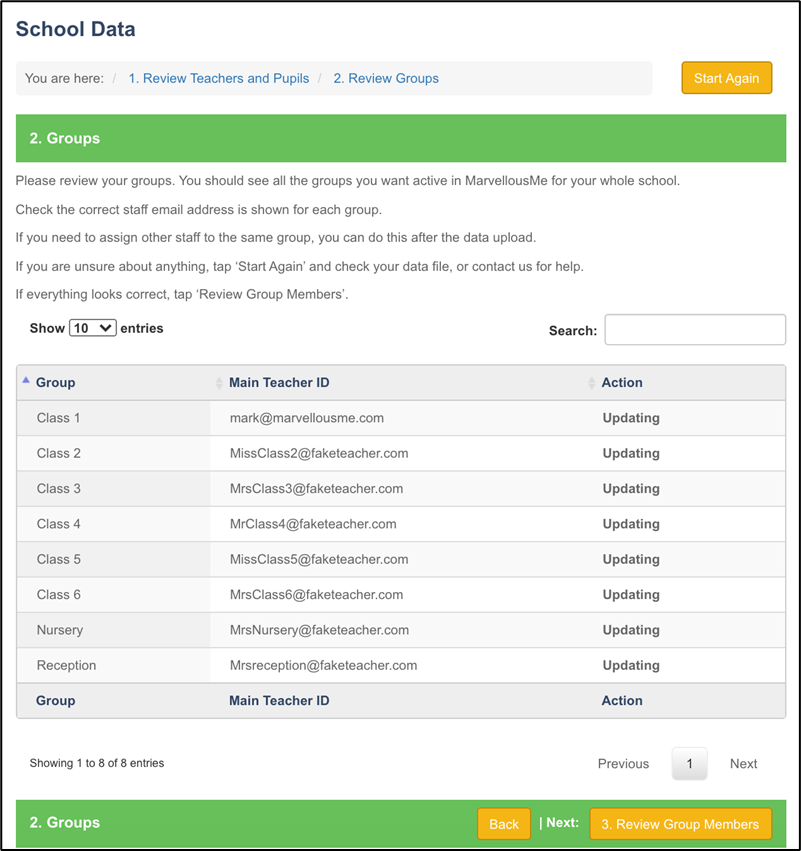Tap the Start Again button
The height and width of the screenshot is (851, 801).
point(726,77)
